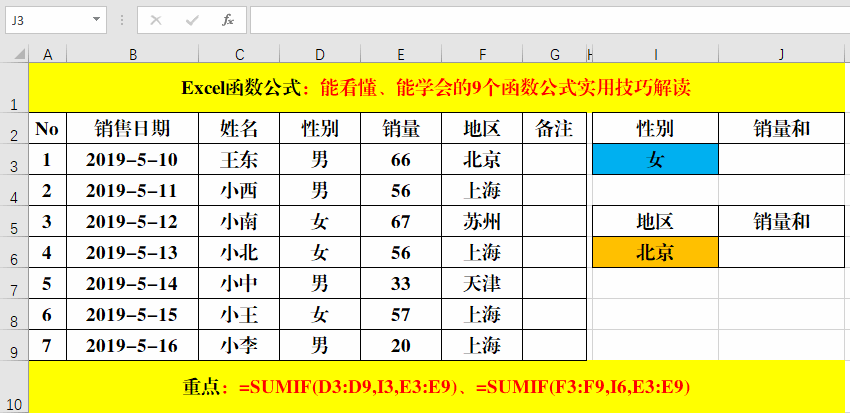
Task: Click the sales cell 66
Action: (x=401, y=159)
